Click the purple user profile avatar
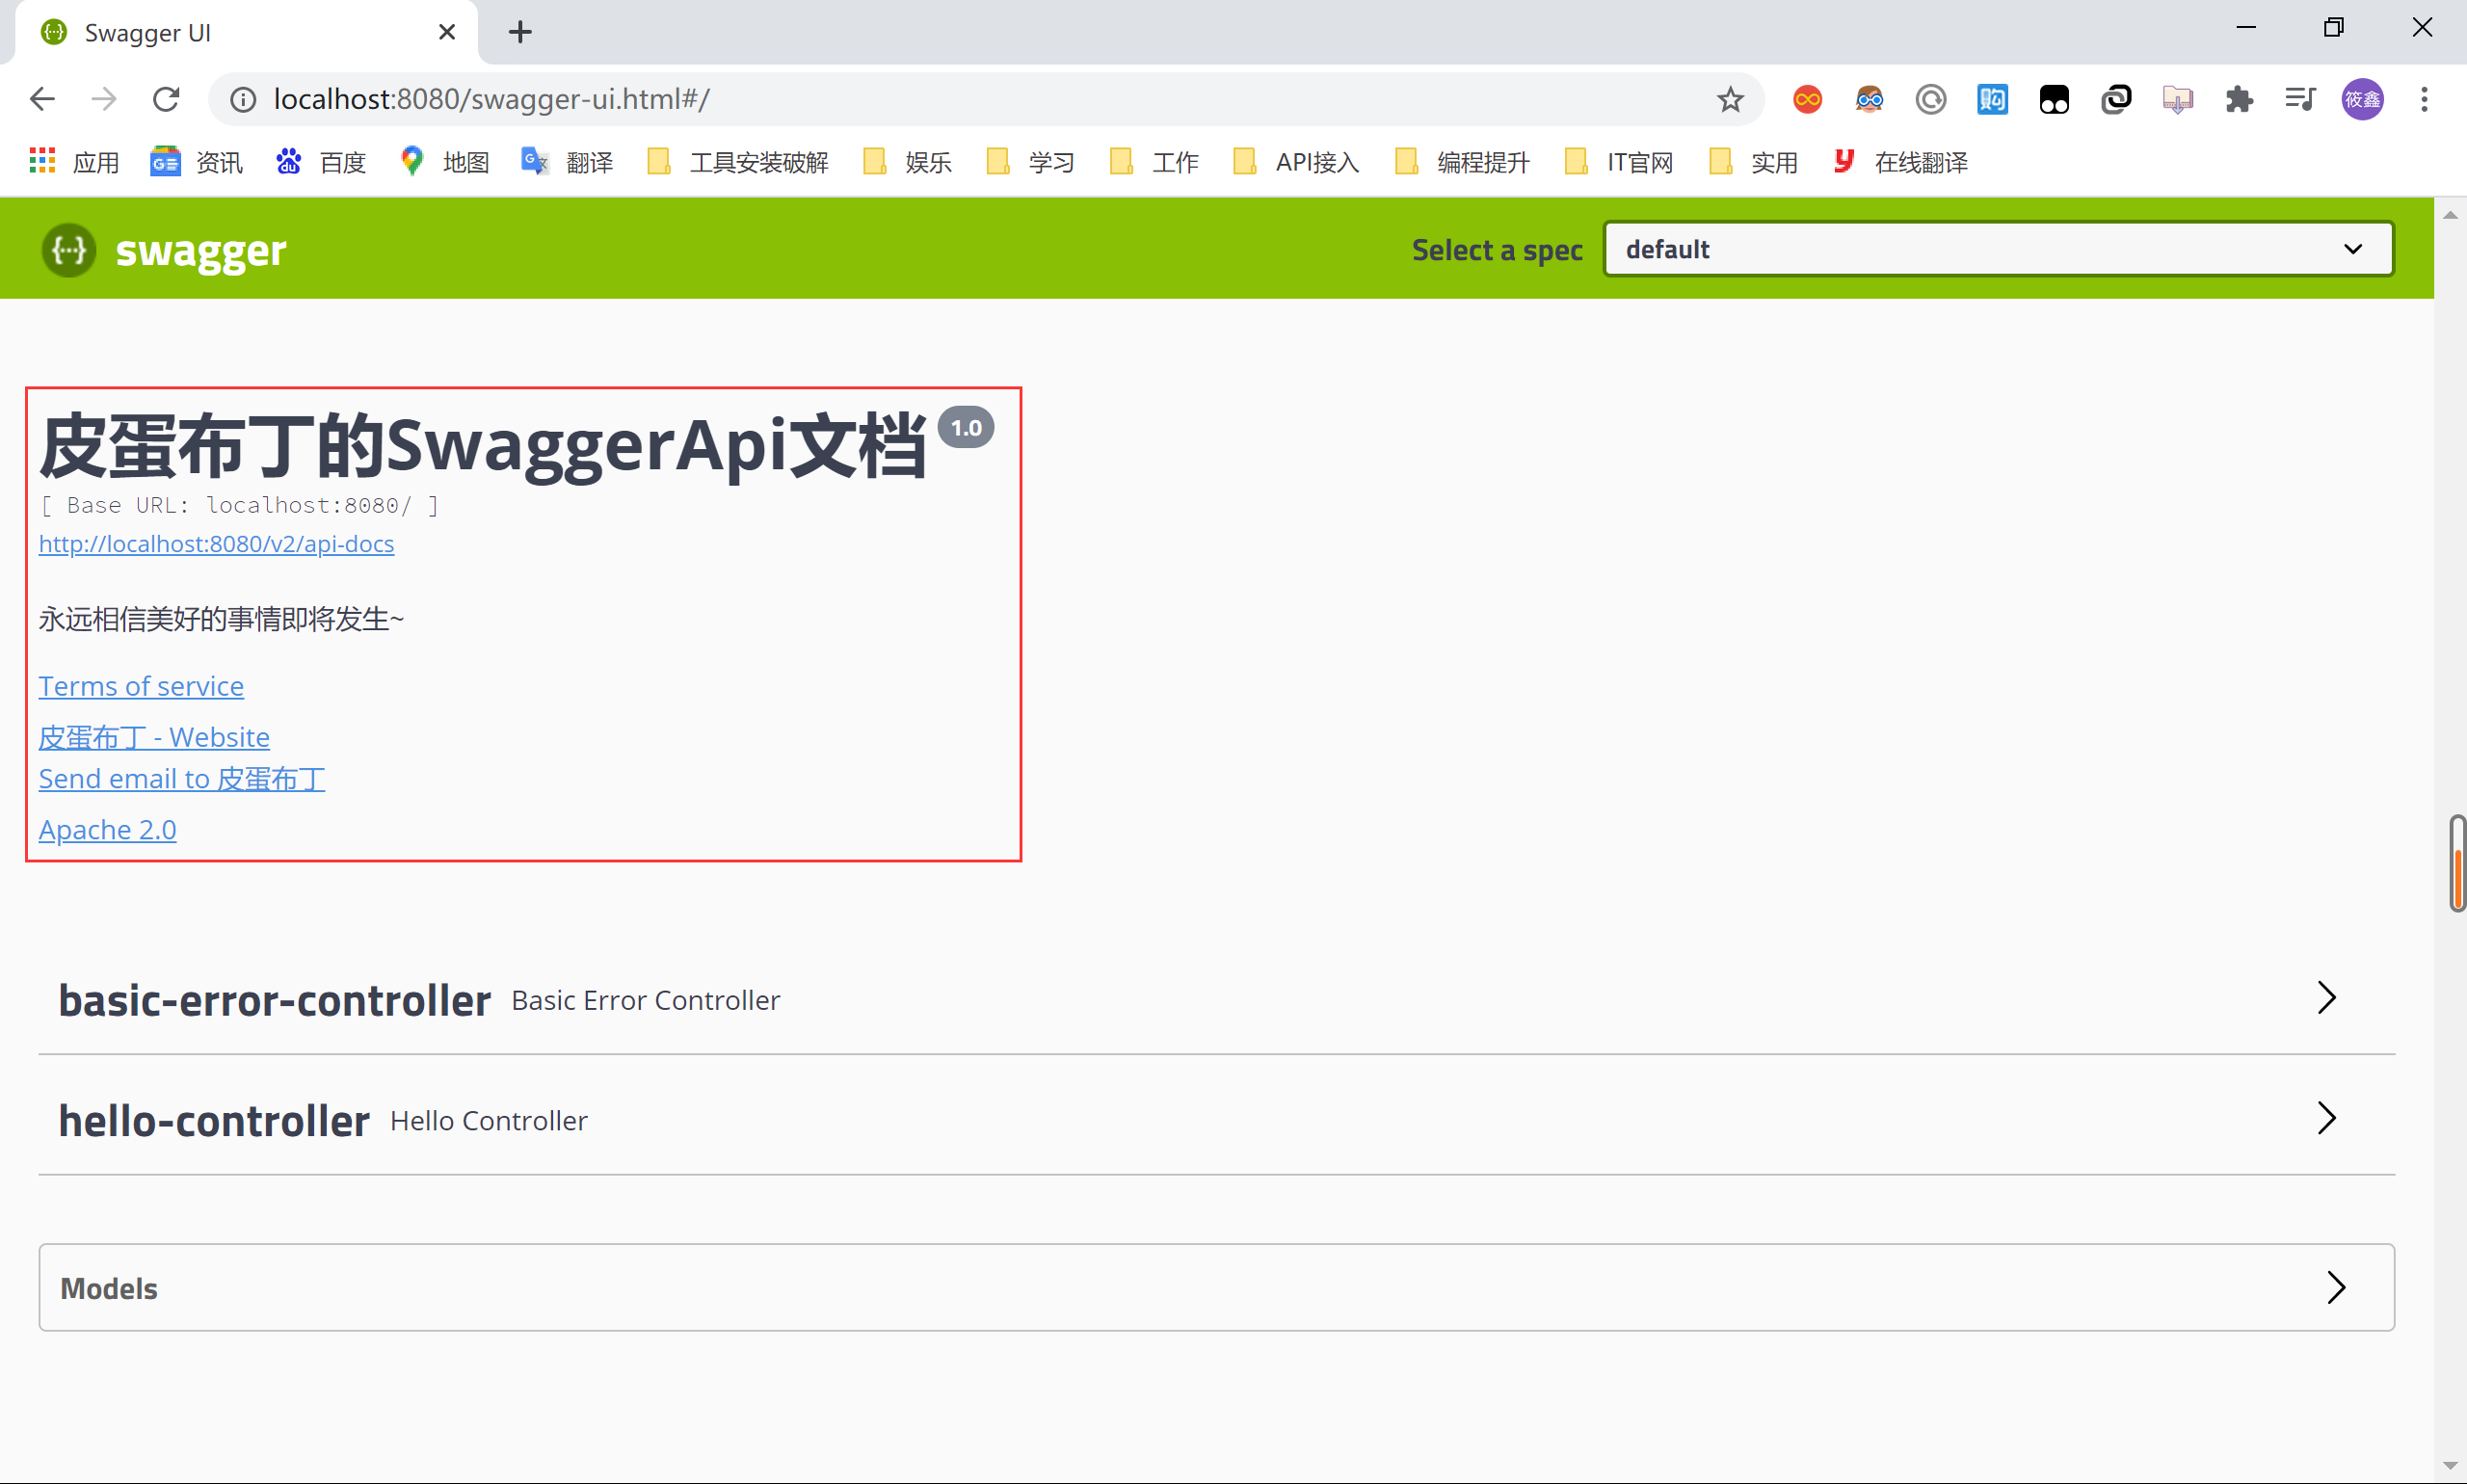 tap(2362, 99)
